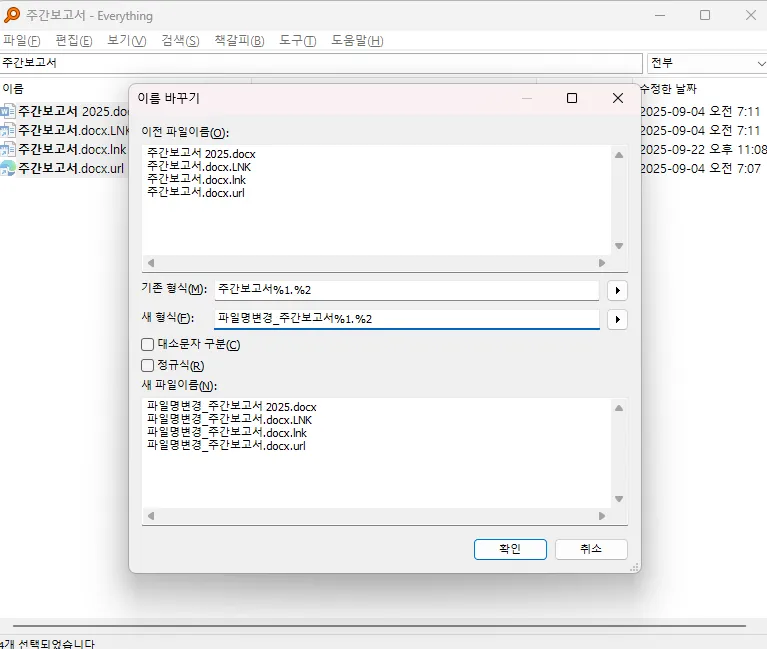Viewport: 767px width, 649px height.
Task: Select 주간보고서 2025.docx in old names list
Action: click(201, 154)
